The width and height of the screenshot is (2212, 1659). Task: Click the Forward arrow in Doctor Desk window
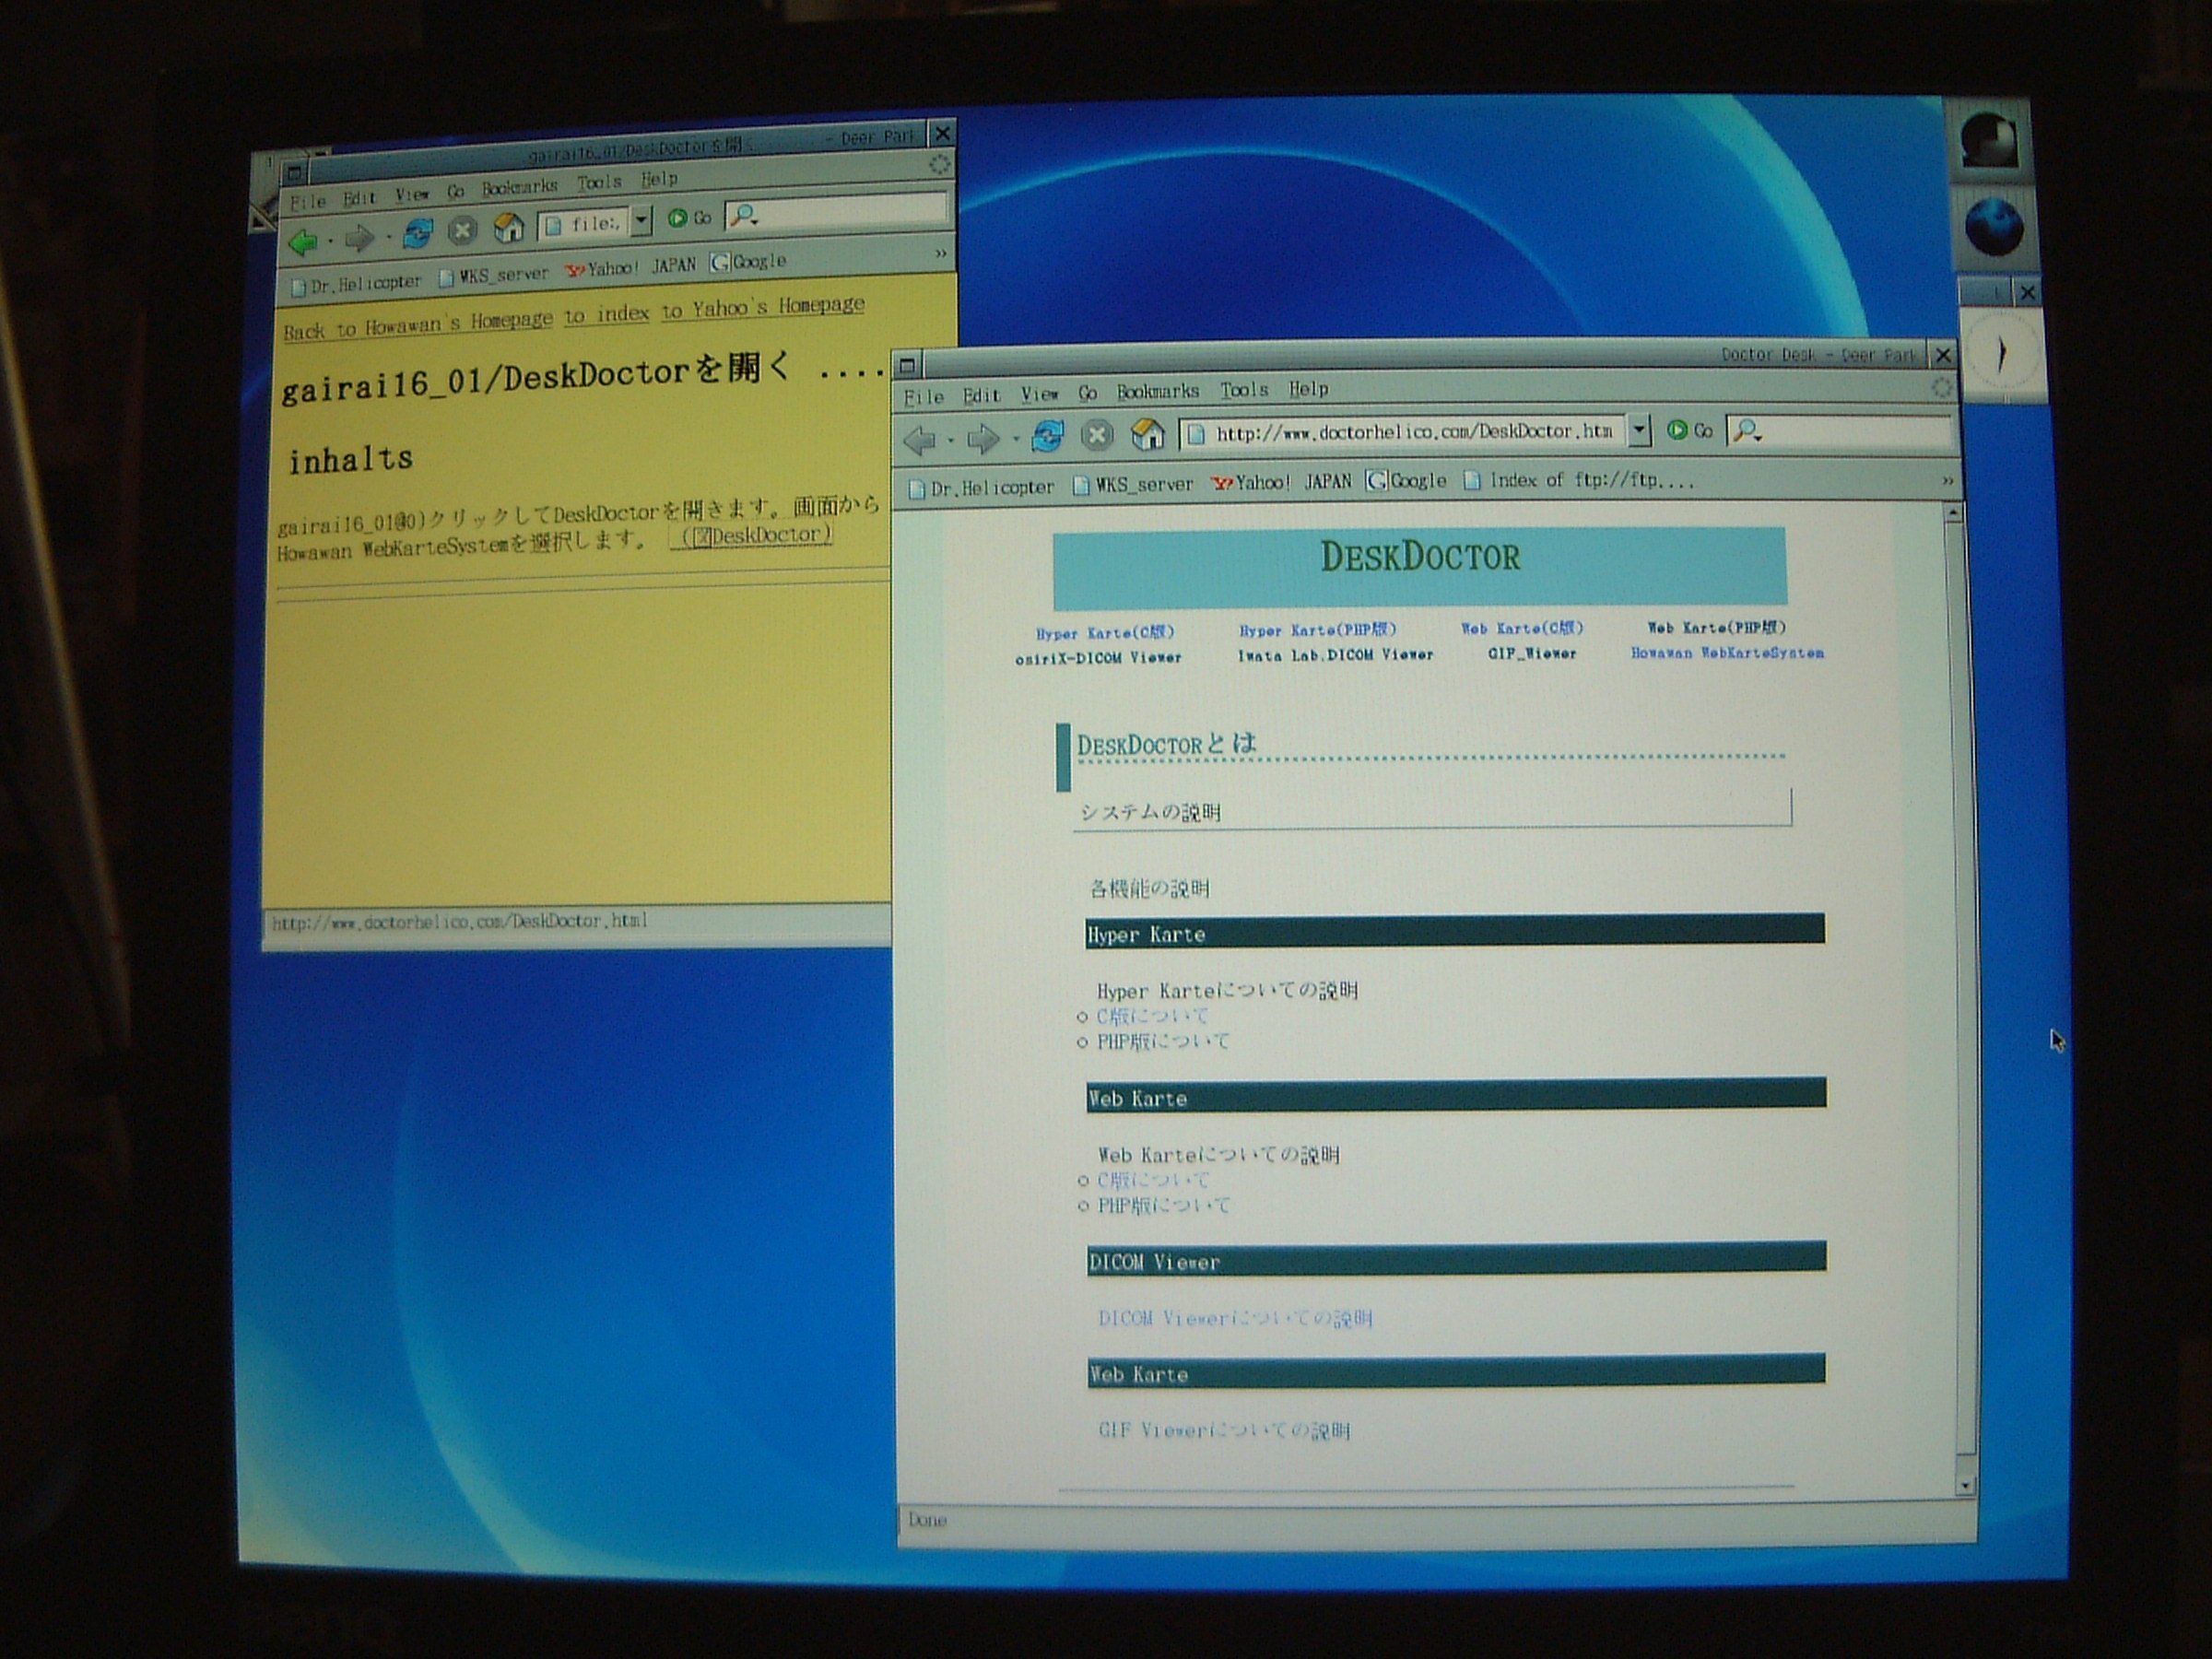coord(983,438)
